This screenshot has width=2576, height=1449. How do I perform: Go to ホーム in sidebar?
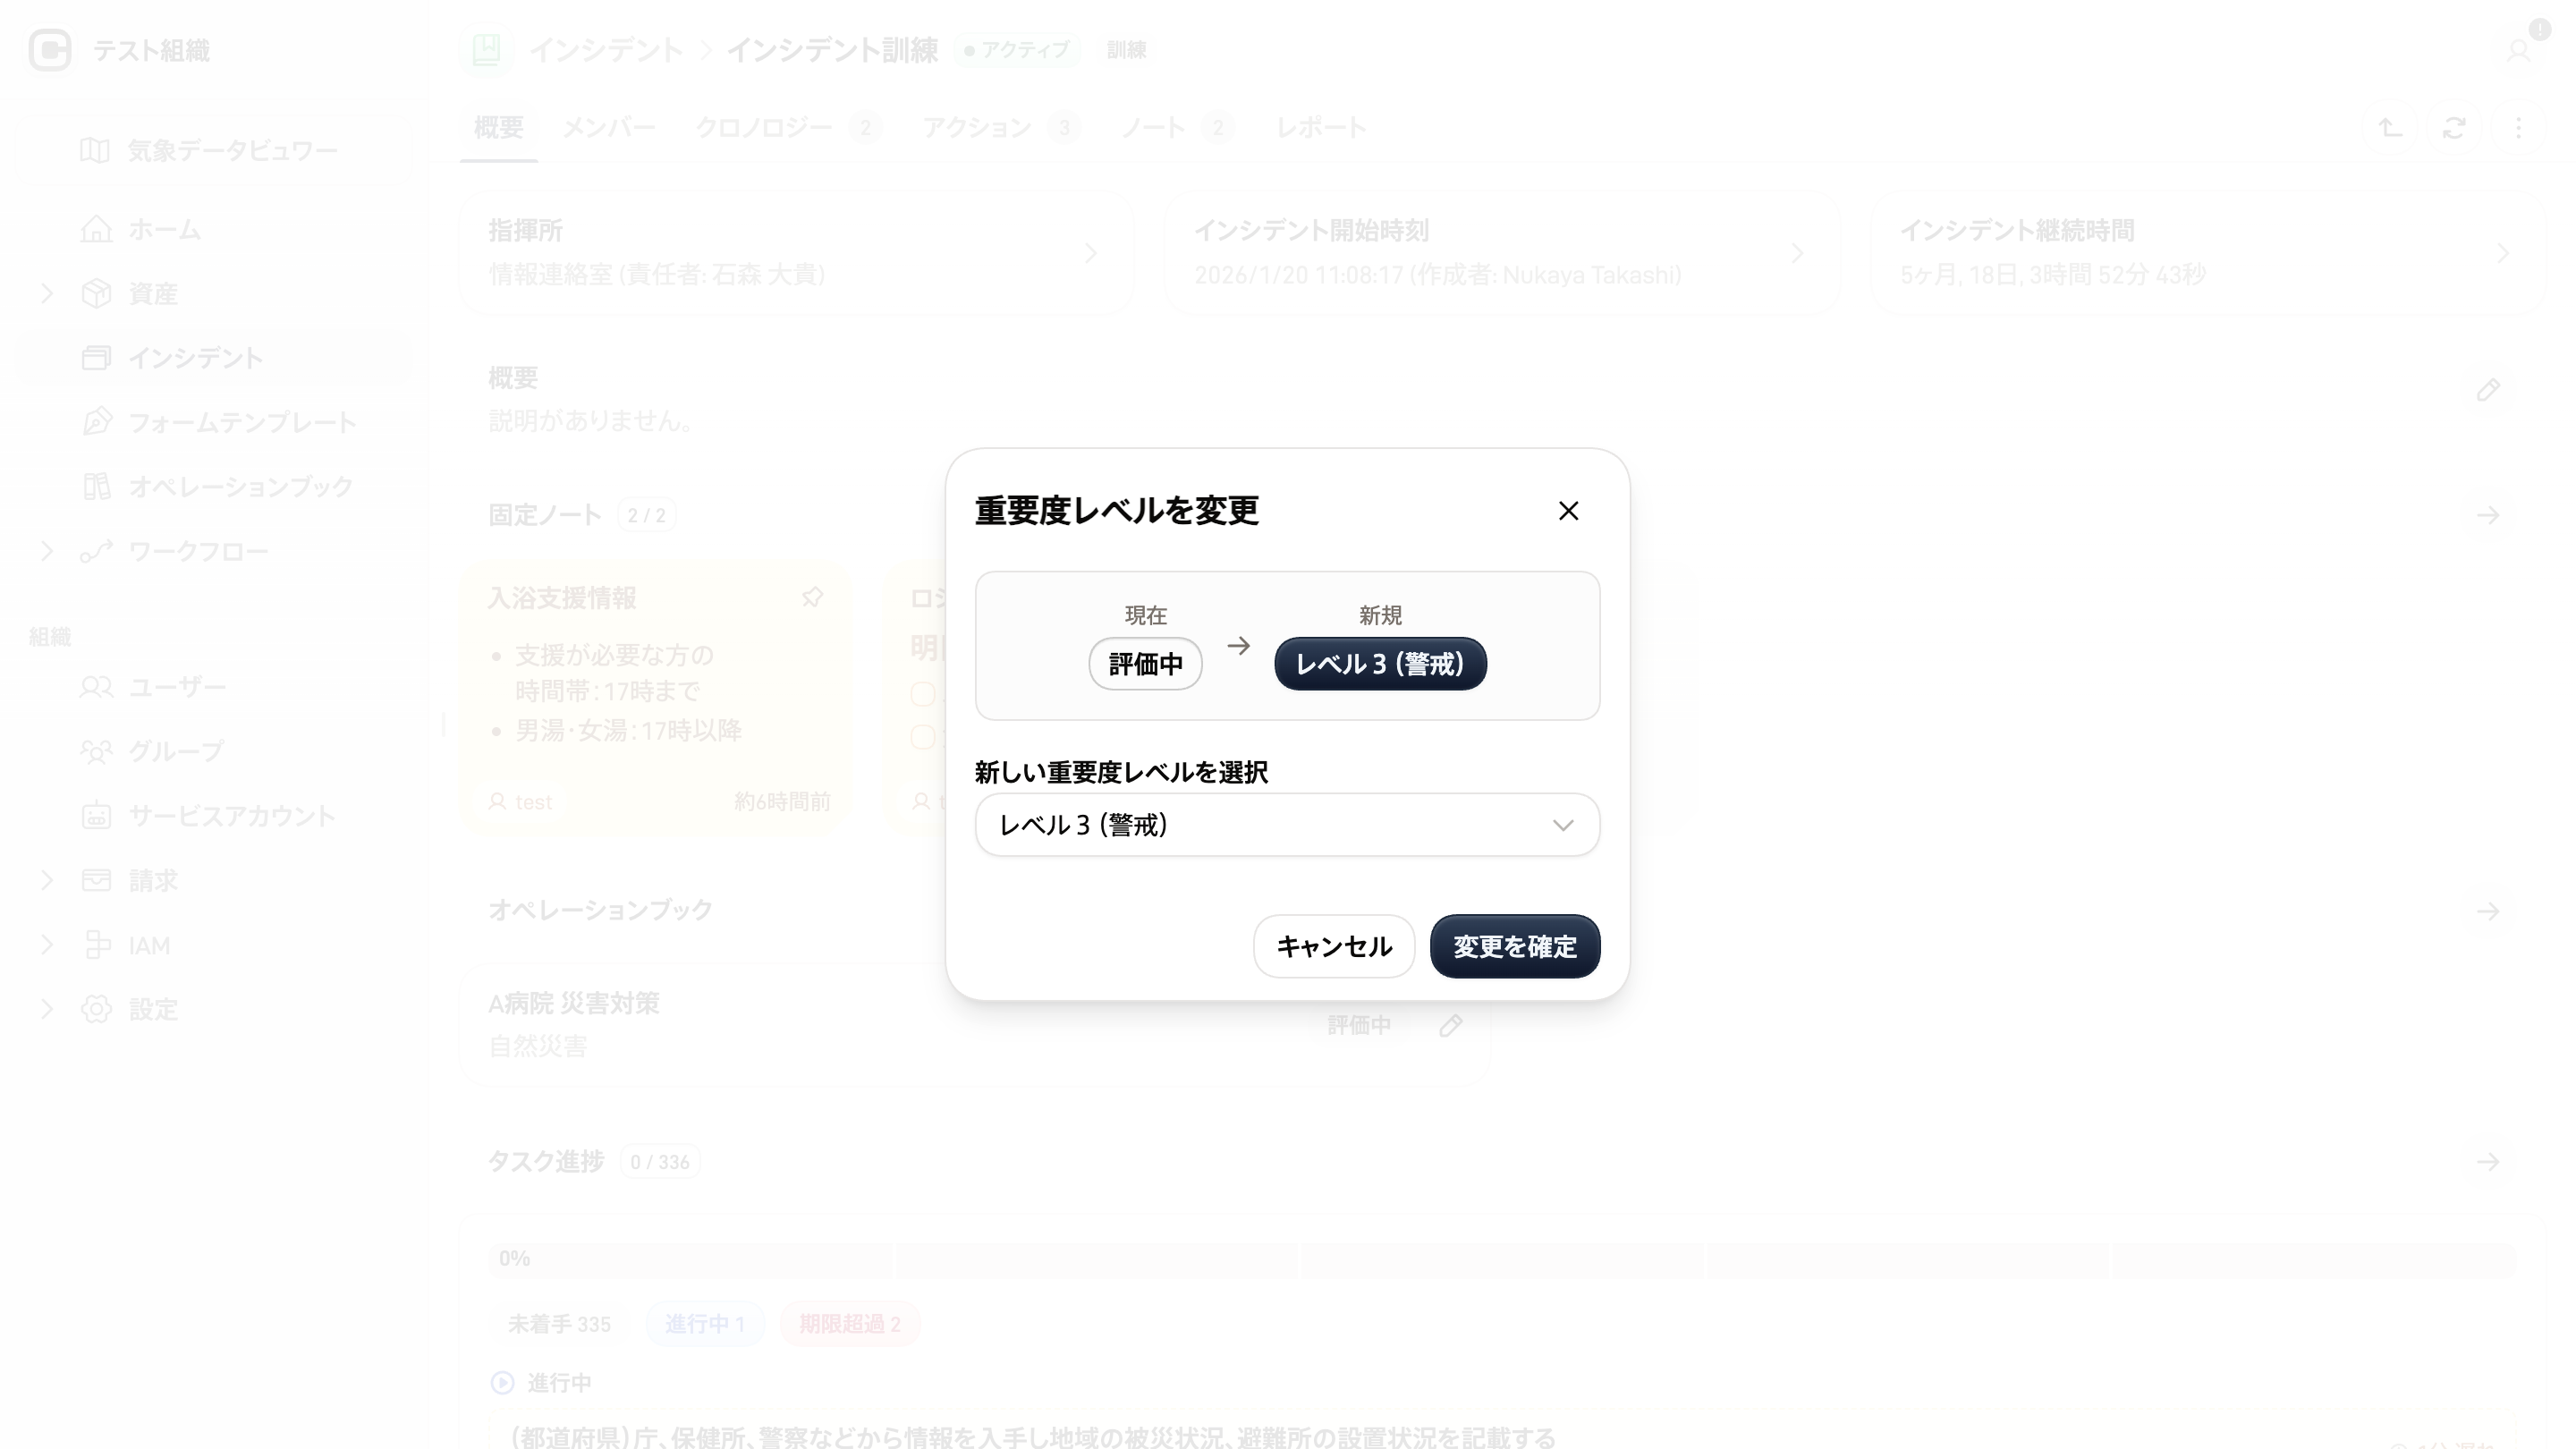pyautogui.click(x=213, y=229)
